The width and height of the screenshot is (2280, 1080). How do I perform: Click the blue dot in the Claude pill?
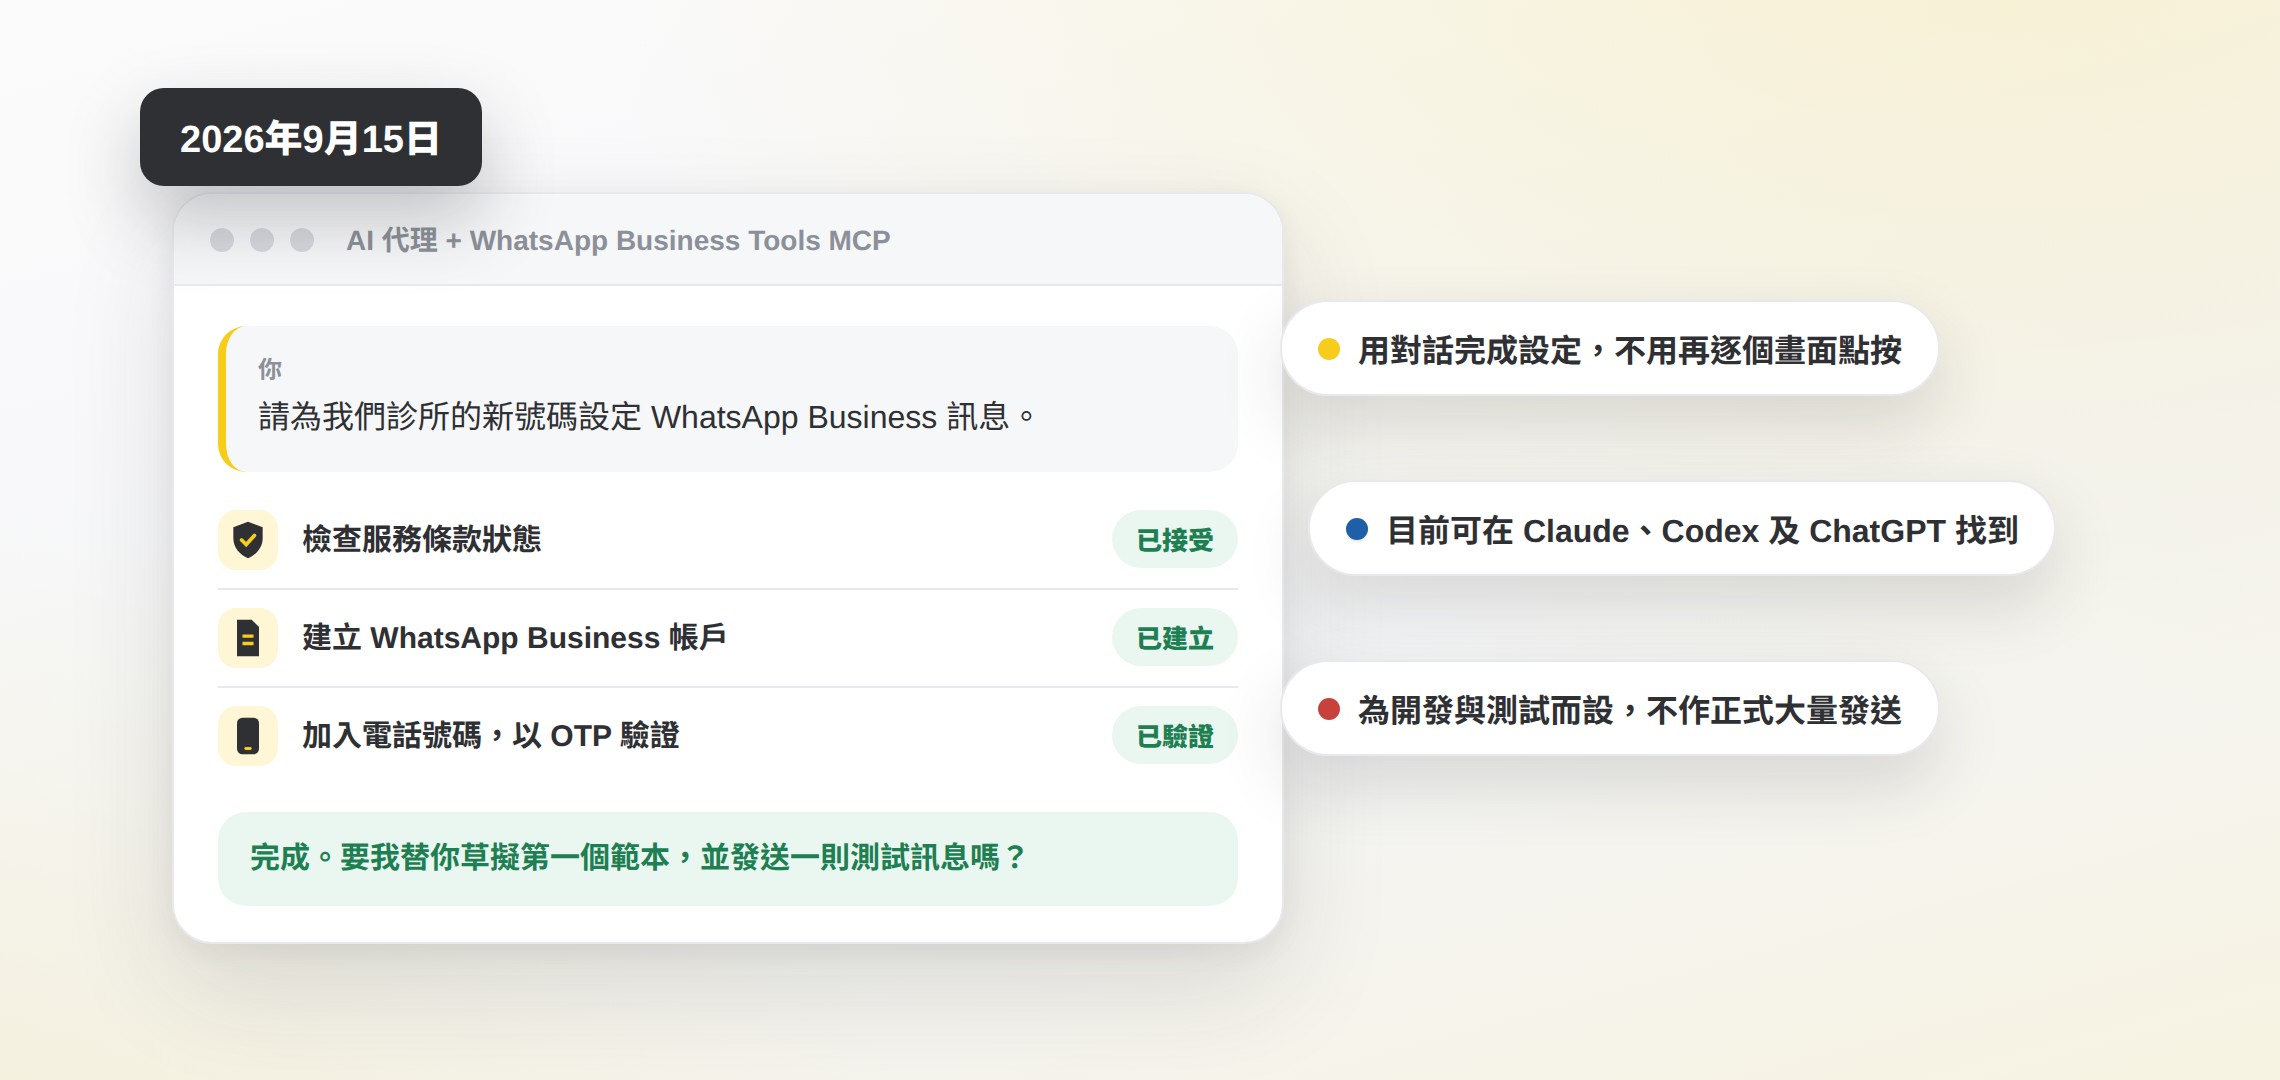(x=1357, y=529)
